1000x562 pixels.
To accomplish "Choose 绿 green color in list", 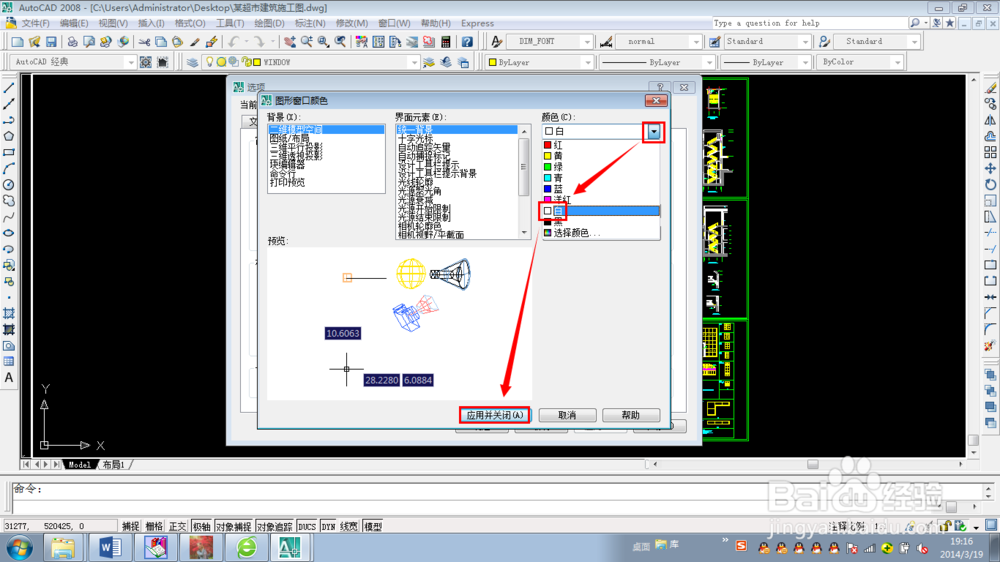I will (601, 167).
